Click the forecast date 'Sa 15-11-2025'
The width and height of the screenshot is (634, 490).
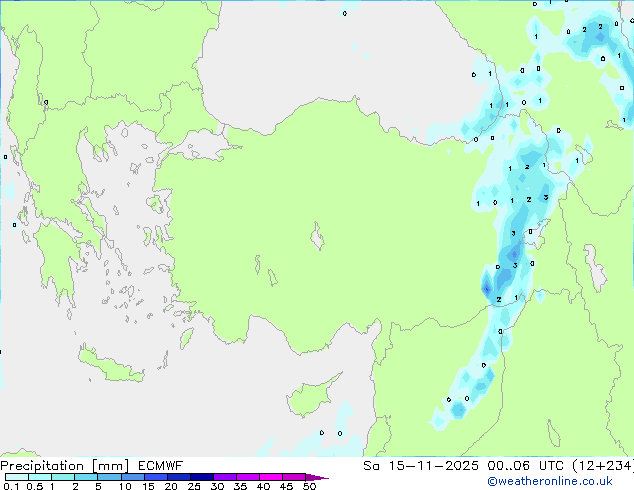[x=421, y=465]
